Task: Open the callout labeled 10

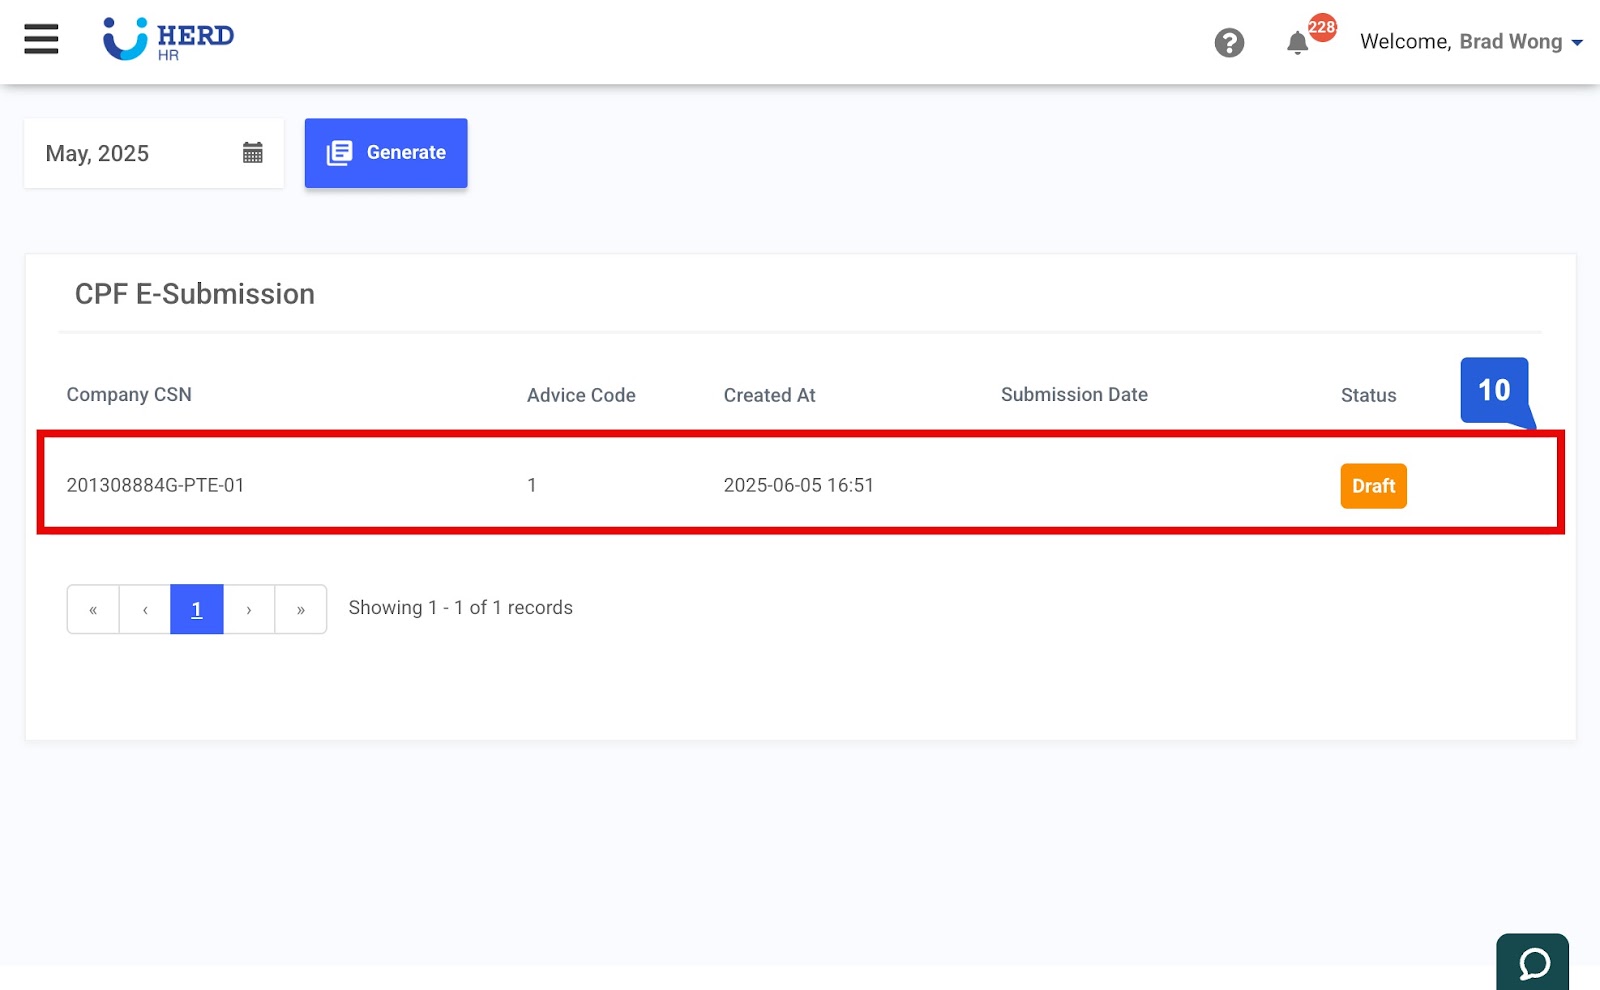Action: 1495,391
